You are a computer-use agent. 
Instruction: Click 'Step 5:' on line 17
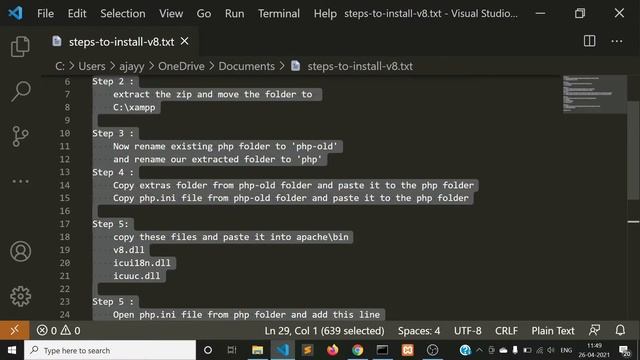pos(110,224)
